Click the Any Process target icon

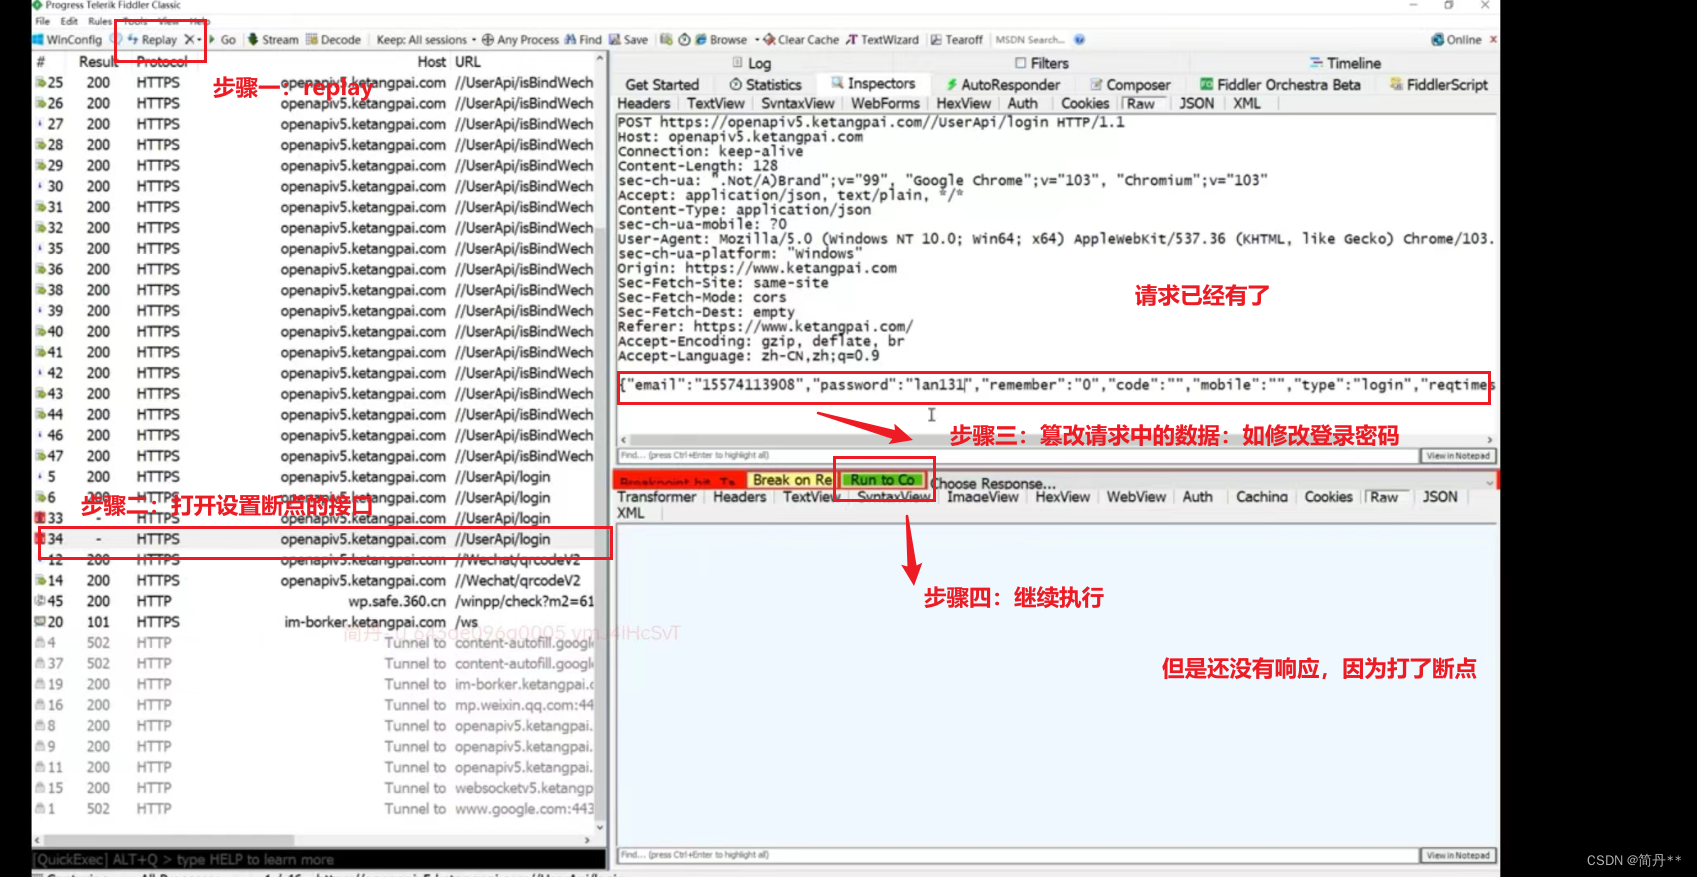(488, 40)
